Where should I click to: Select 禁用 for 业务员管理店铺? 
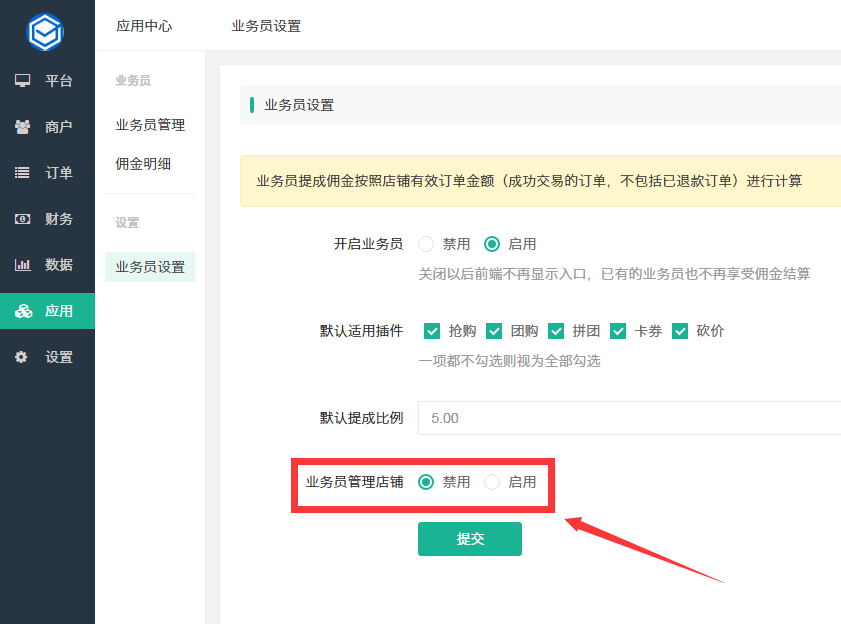(426, 482)
